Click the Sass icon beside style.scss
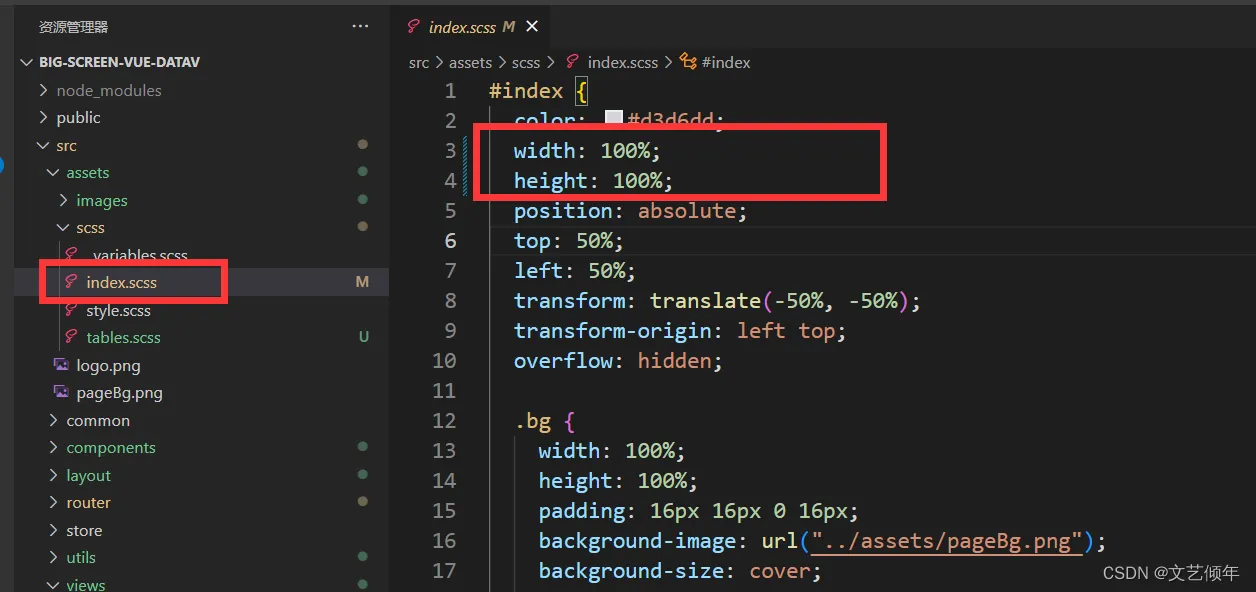 click(x=71, y=310)
